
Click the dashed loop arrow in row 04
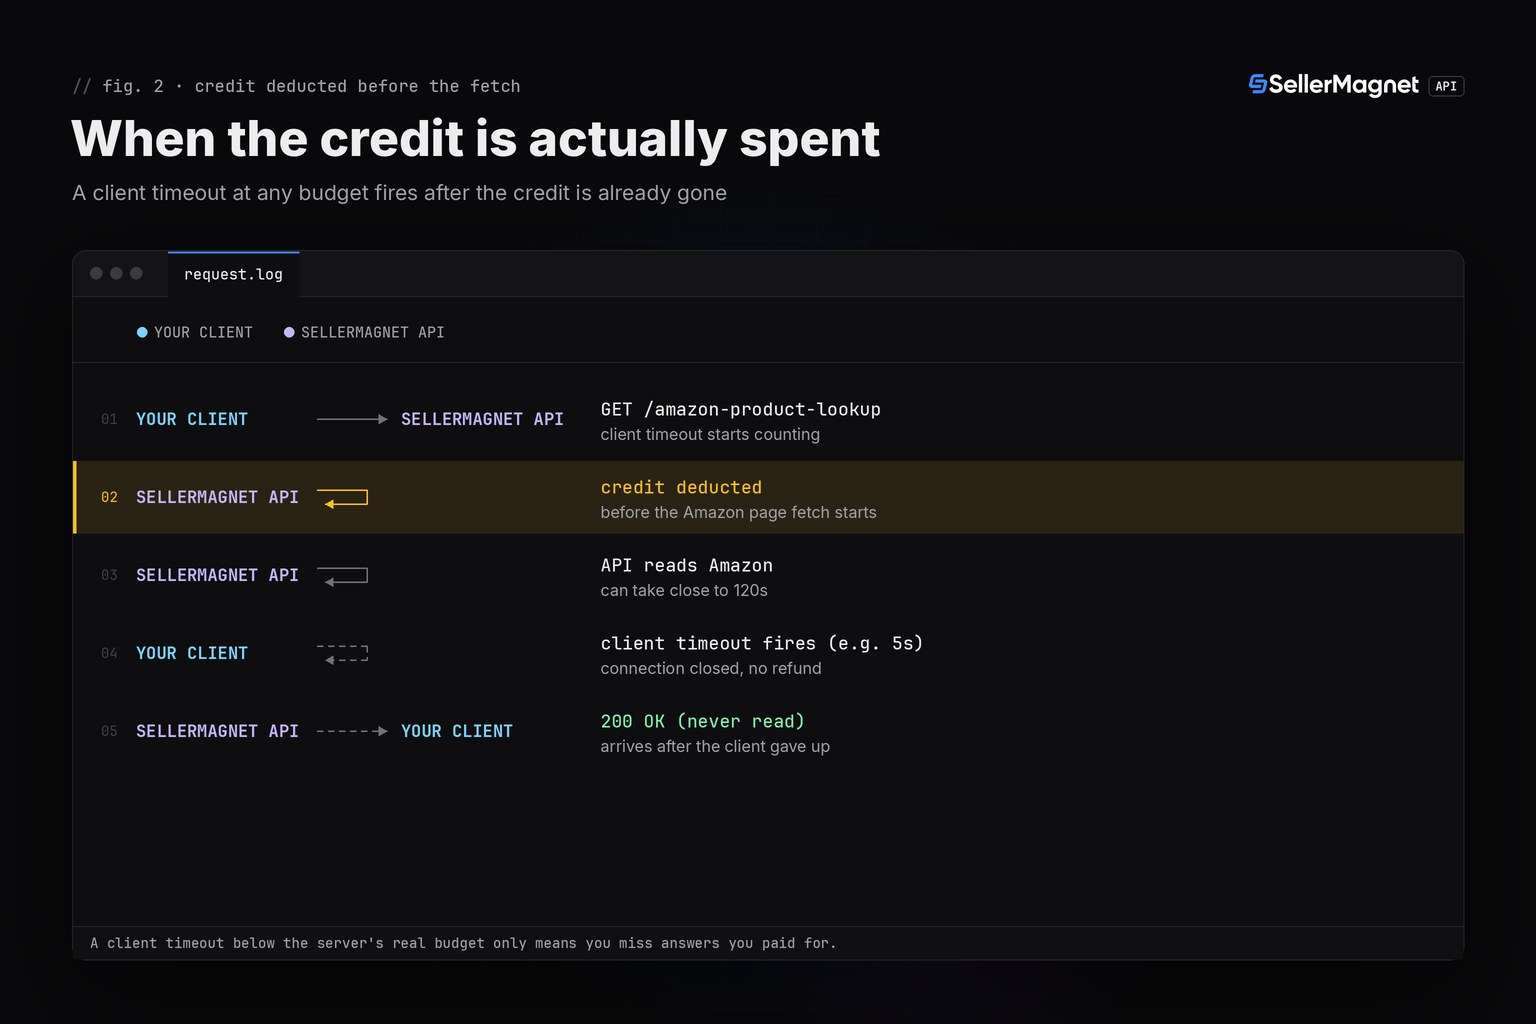[x=343, y=653]
